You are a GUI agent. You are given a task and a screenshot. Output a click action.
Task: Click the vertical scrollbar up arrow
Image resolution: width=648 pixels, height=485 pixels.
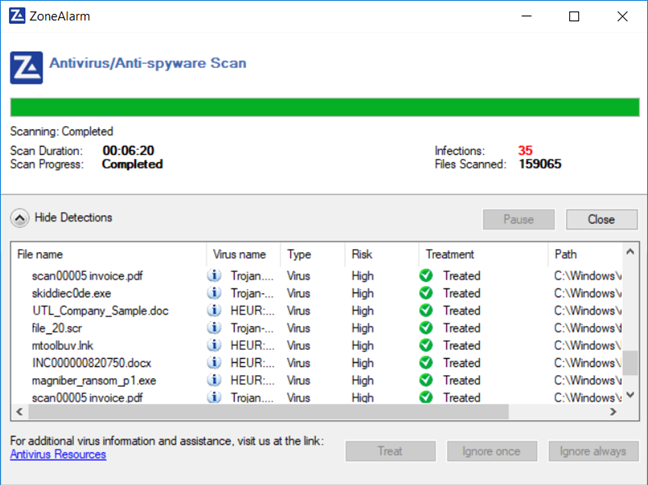tap(630, 252)
